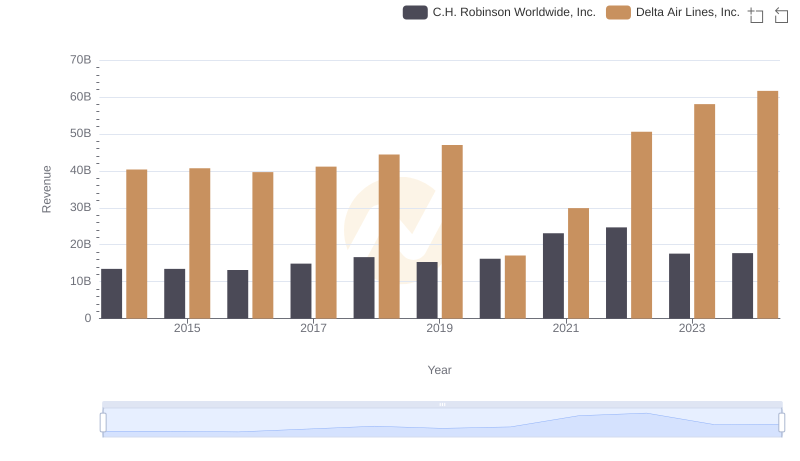Click the 20B y-axis label
800x461 pixels.
click(x=81, y=244)
